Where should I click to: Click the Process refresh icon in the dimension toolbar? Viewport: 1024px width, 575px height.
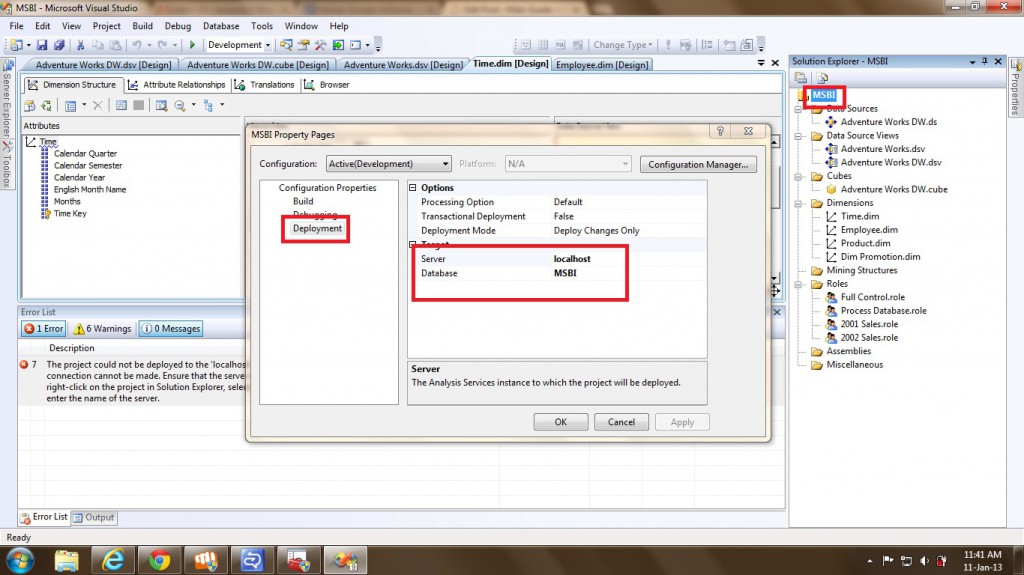(47, 105)
